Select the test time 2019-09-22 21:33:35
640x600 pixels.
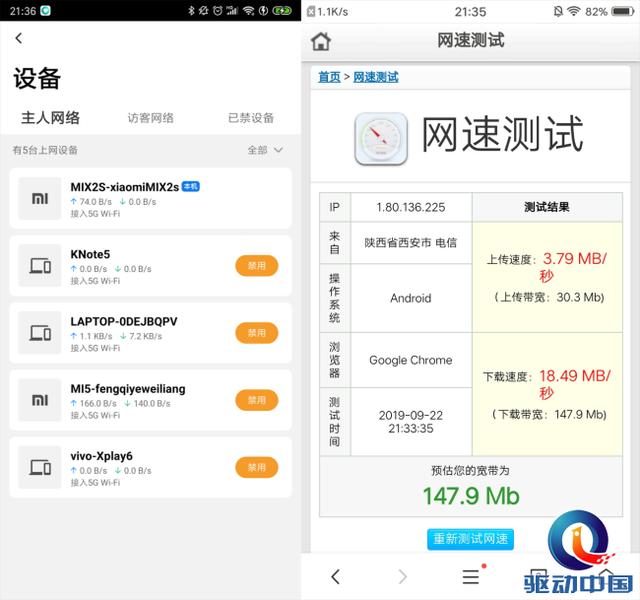[411, 422]
